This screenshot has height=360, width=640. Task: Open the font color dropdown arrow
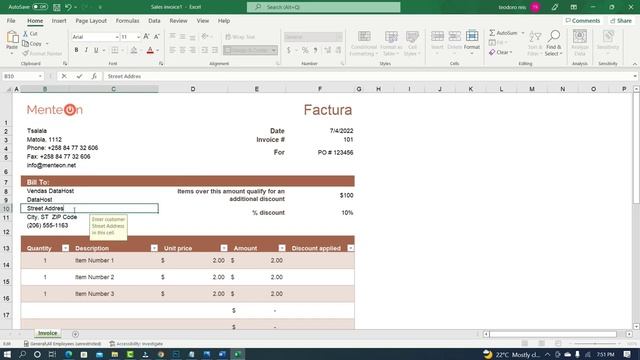click(158, 51)
